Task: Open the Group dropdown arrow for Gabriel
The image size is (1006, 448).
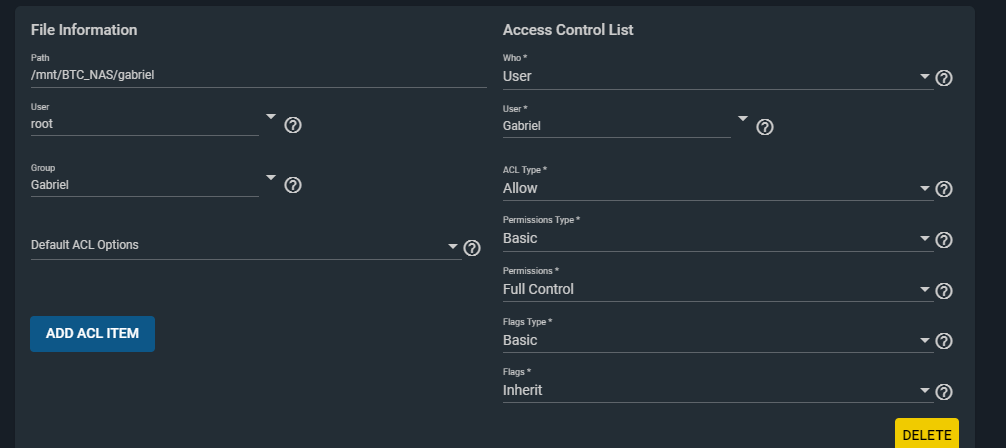Action: [x=271, y=178]
